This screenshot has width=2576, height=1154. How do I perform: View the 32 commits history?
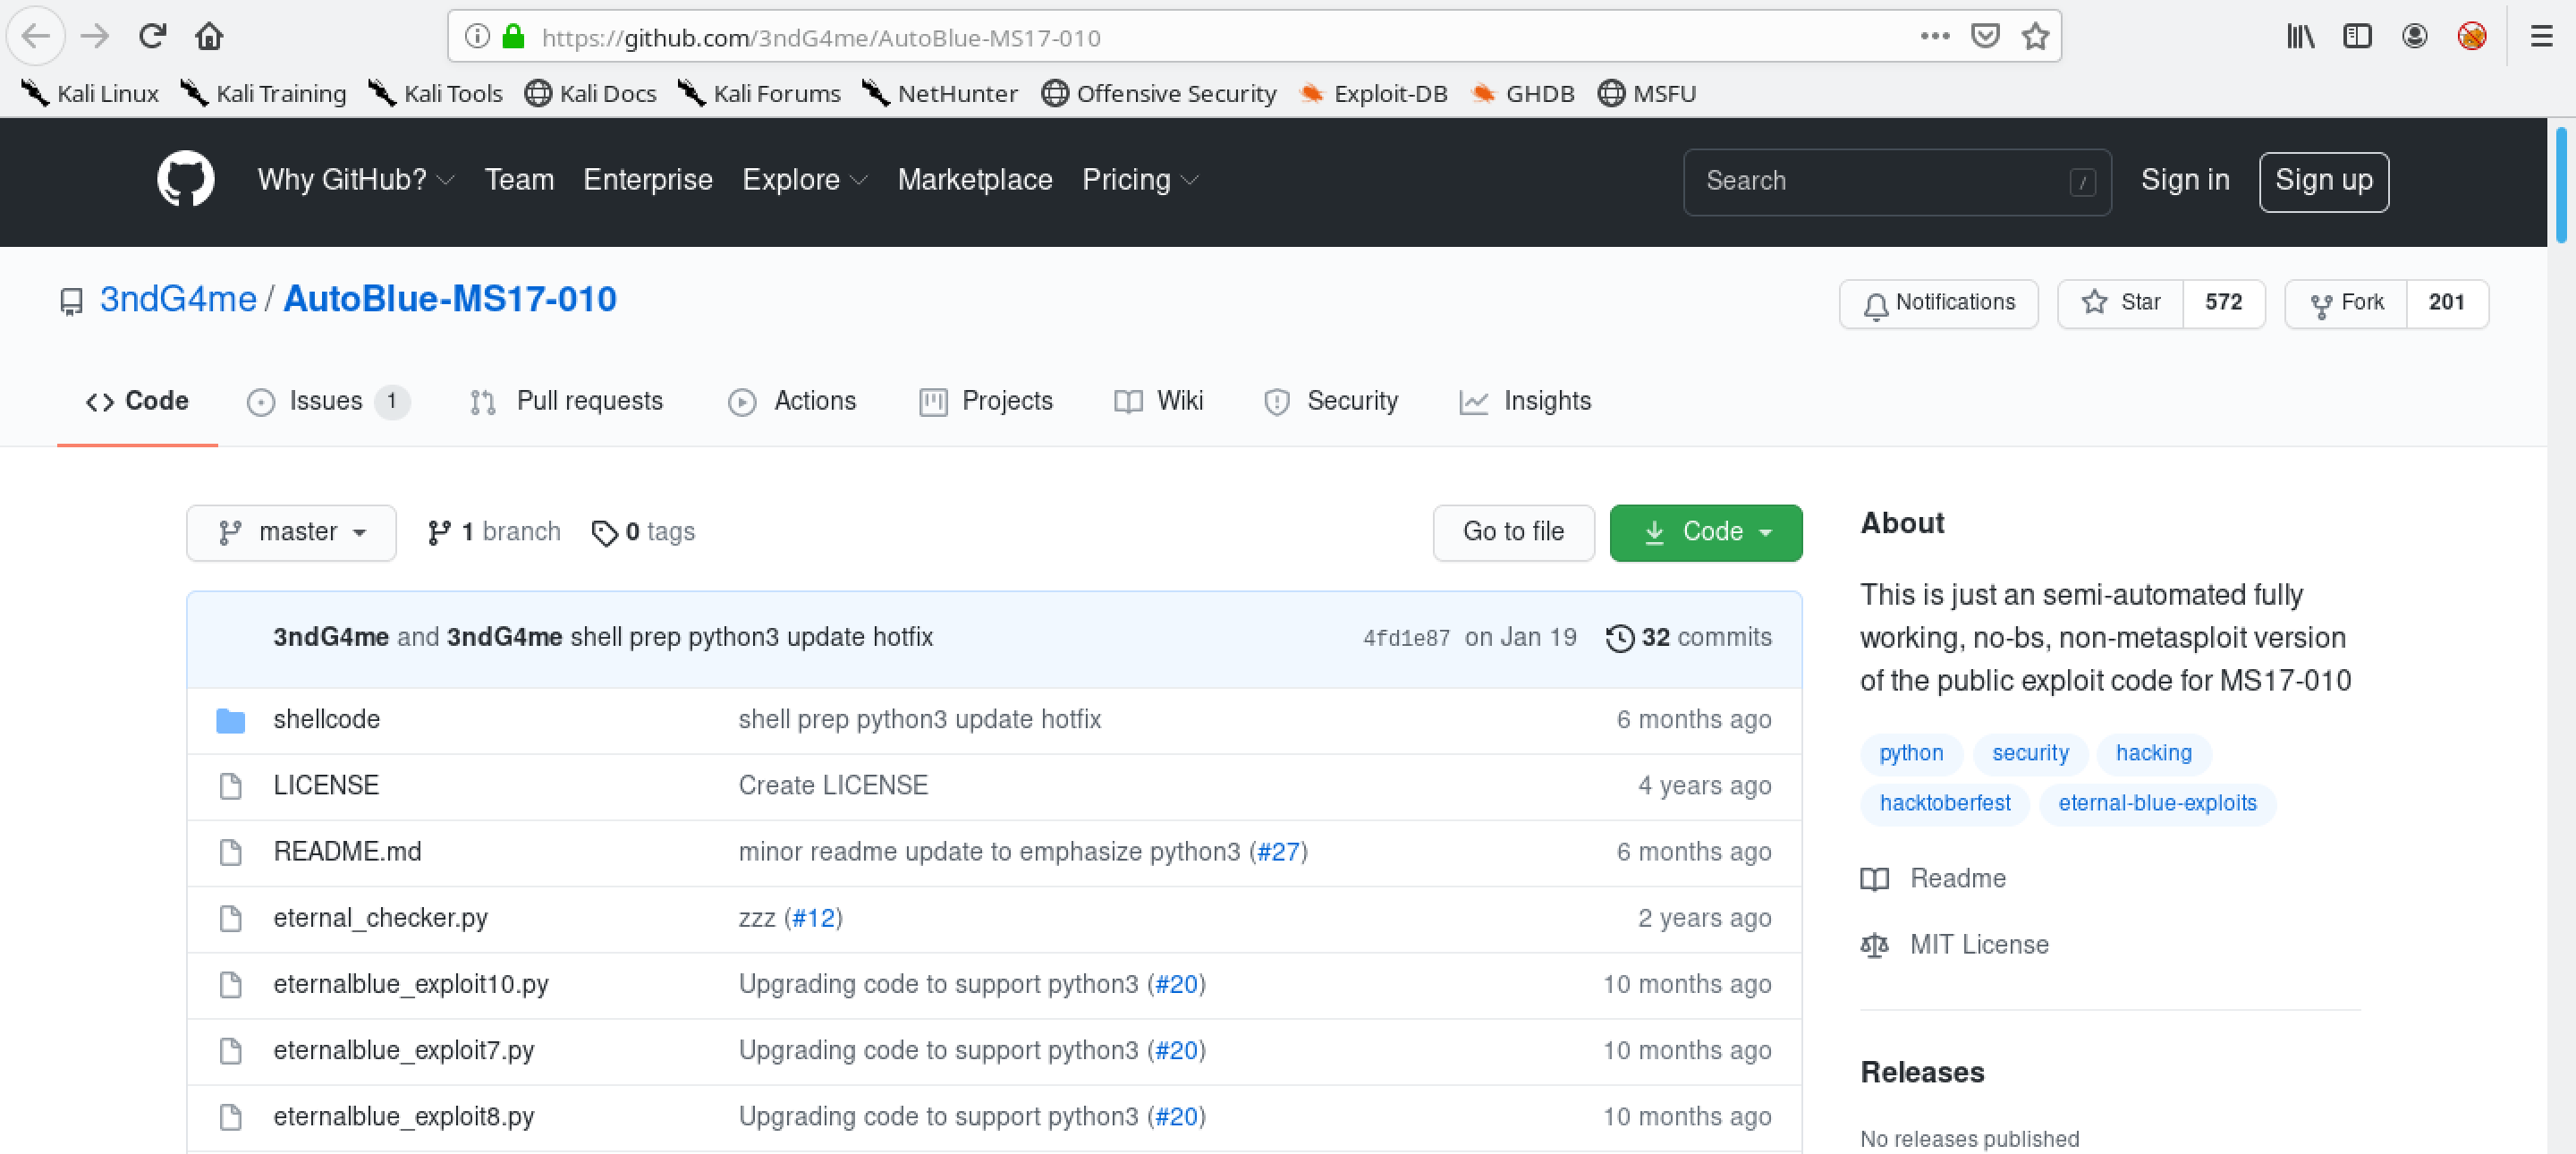coord(1688,638)
